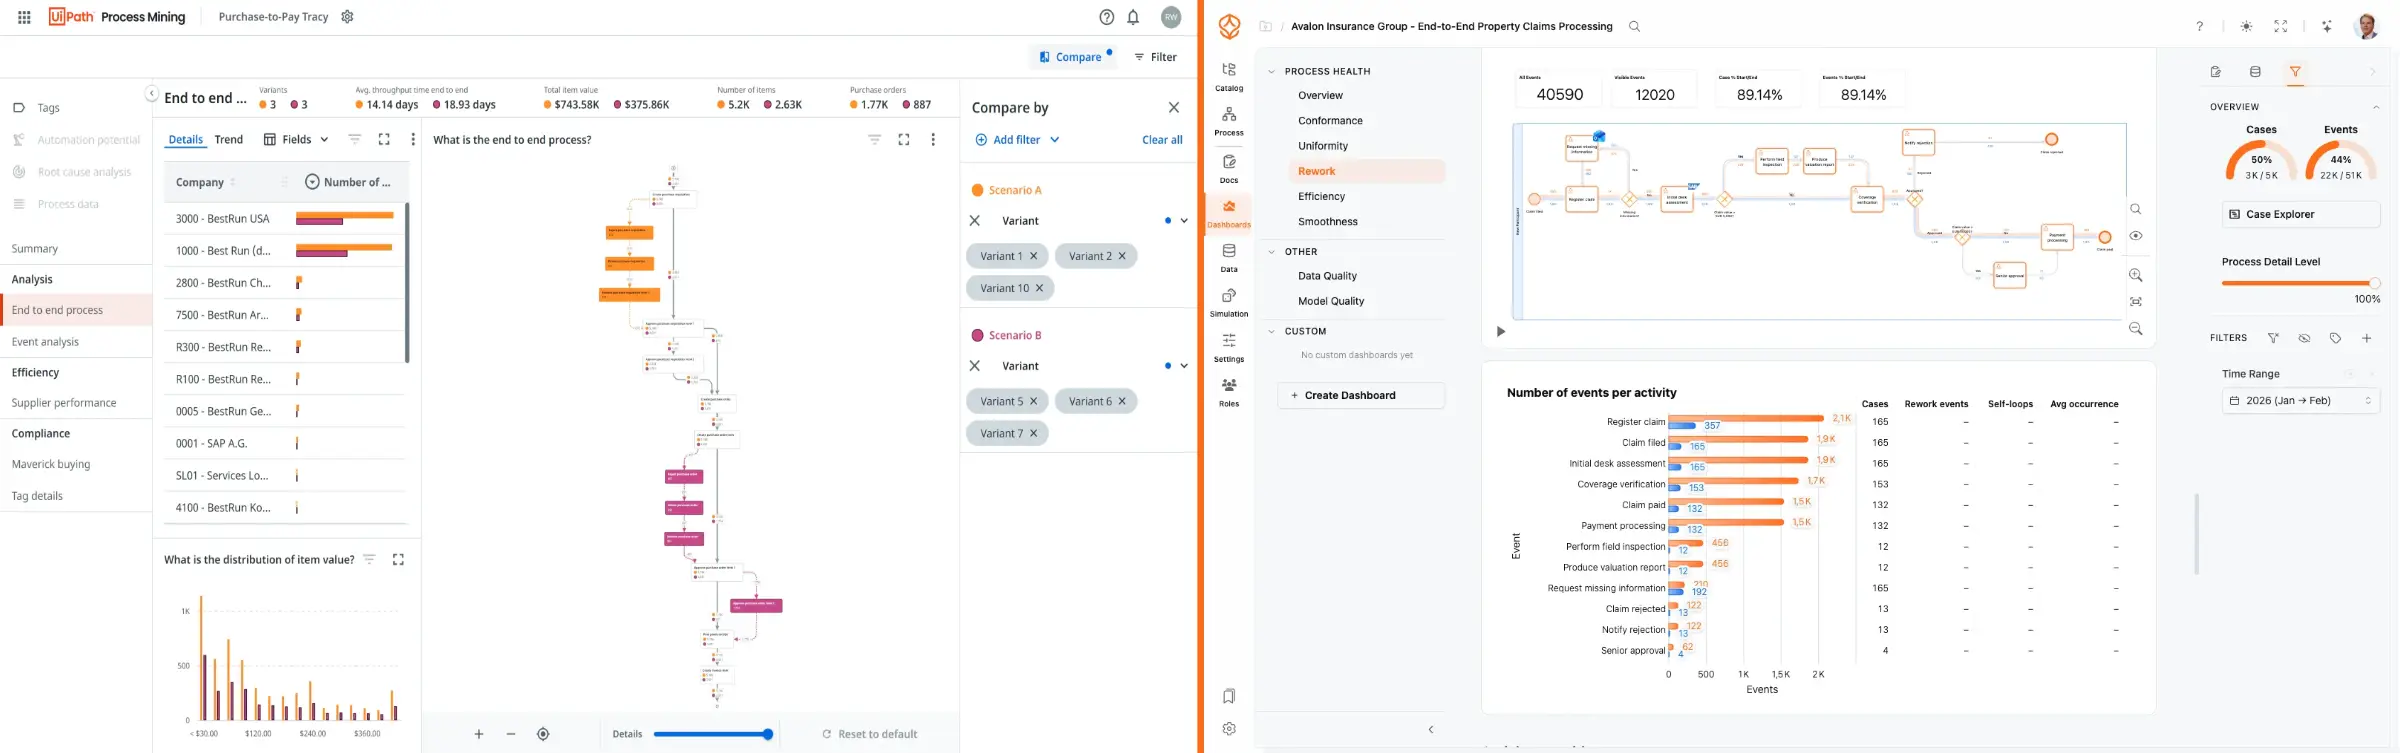Open the tag icon in the Filters row
This screenshot has height=753, width=2400.
pyautogui.click(x=2335, y=338)
